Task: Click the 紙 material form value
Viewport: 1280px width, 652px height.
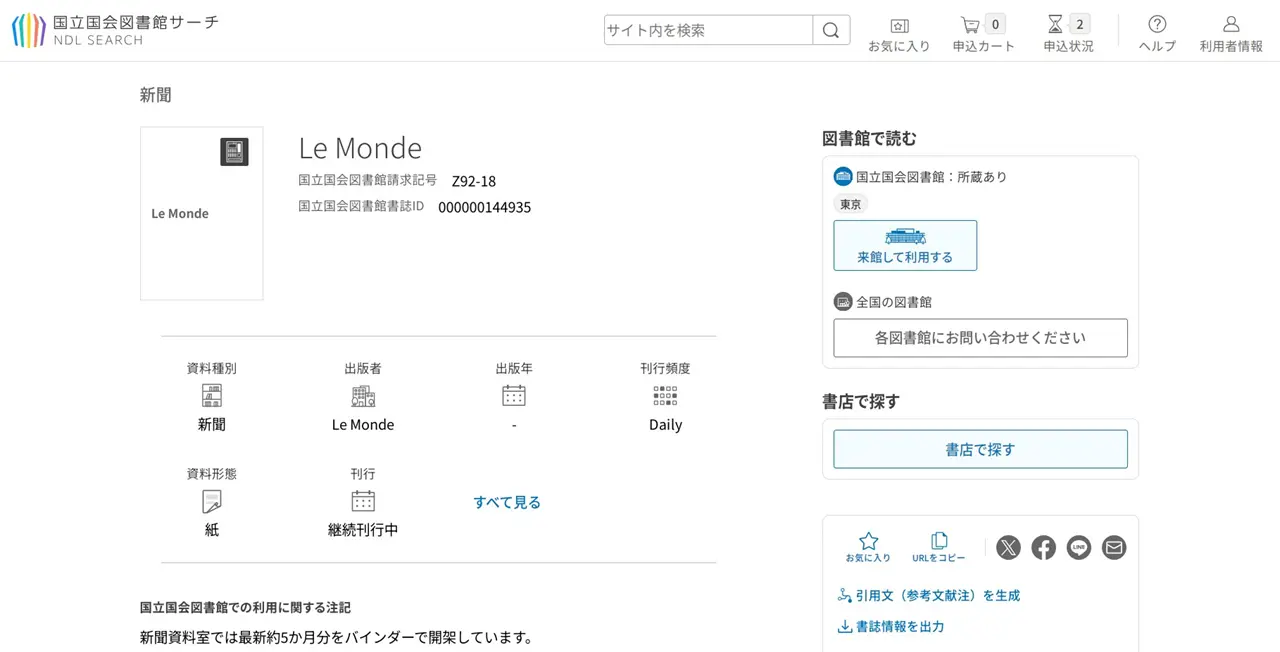Action: 212,530
